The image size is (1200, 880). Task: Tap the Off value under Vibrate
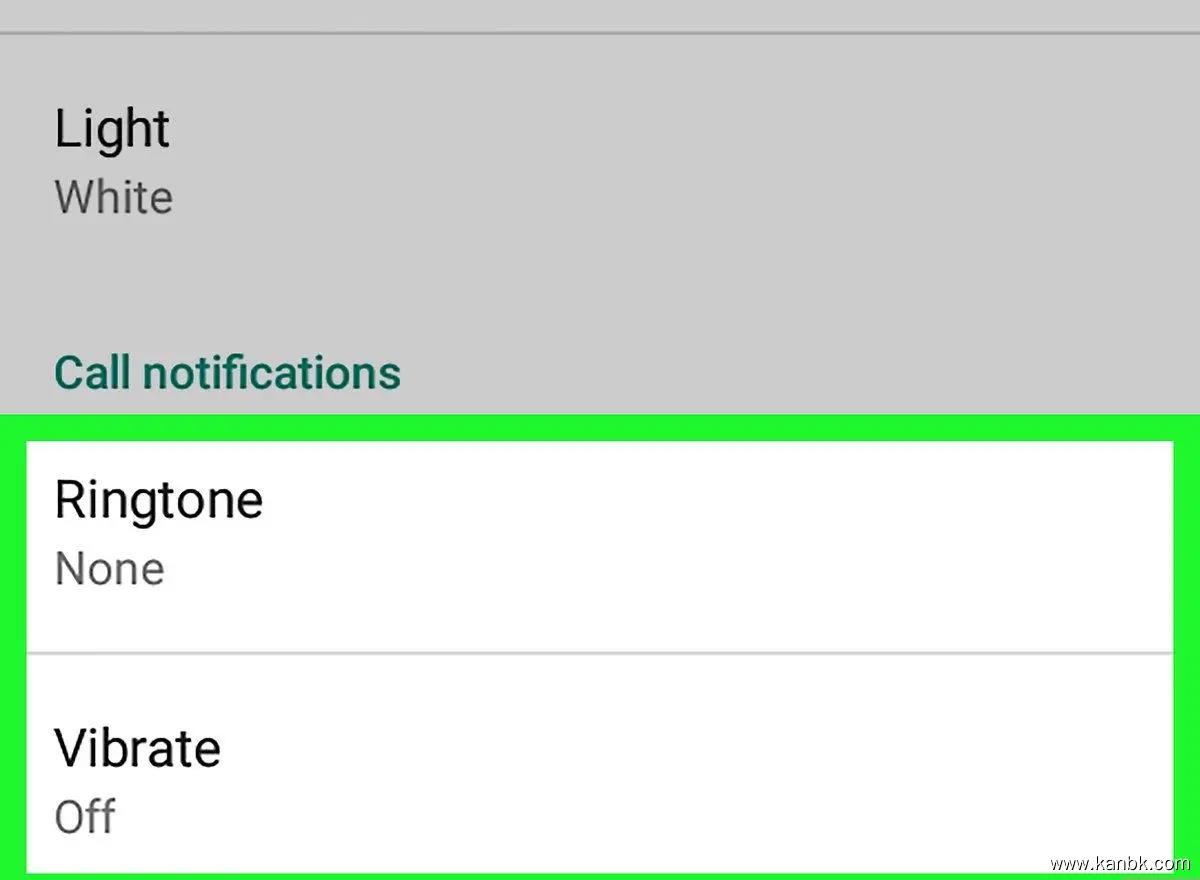coord(85,817)
